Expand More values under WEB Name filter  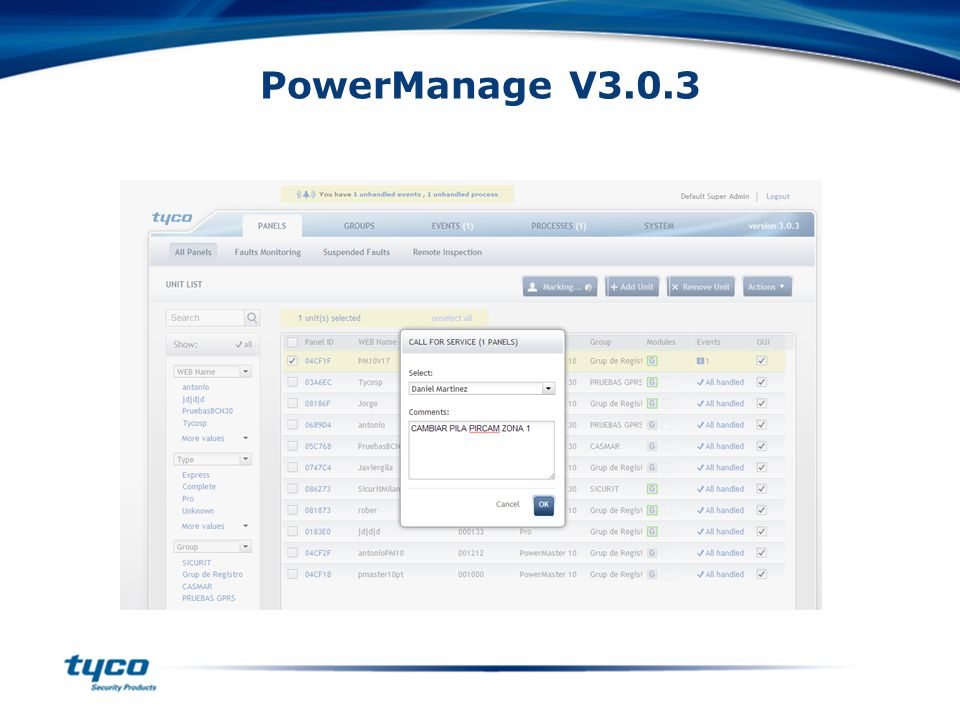point(214,438)
